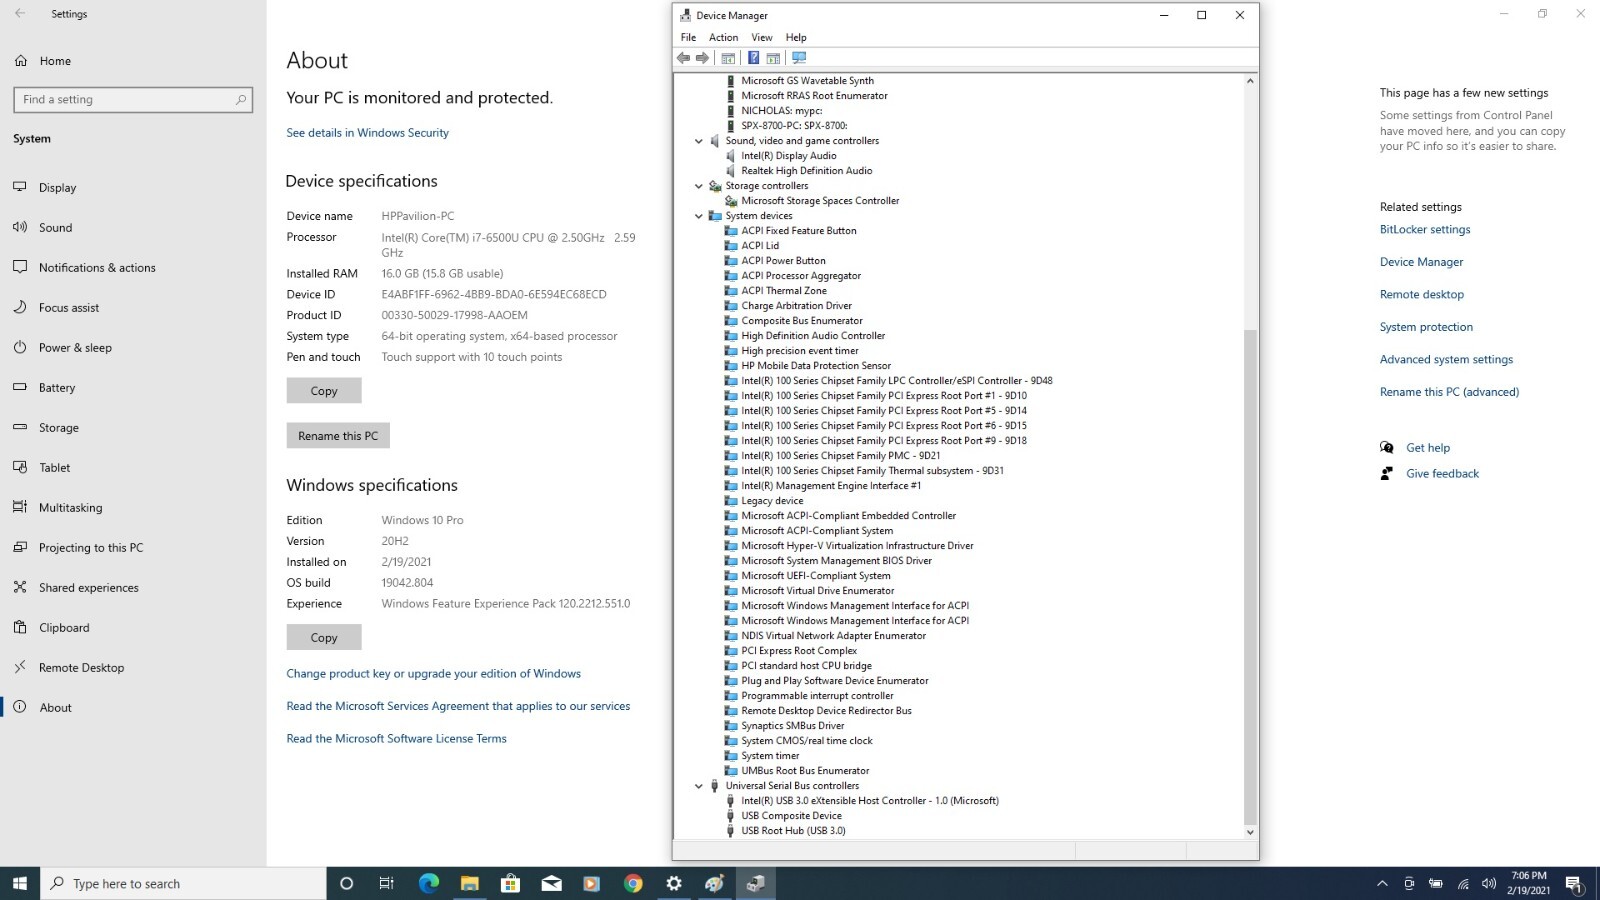Collapse the Storage controllers node
Viewport: 1600px width, 900px height.
(x=699, y=186)
